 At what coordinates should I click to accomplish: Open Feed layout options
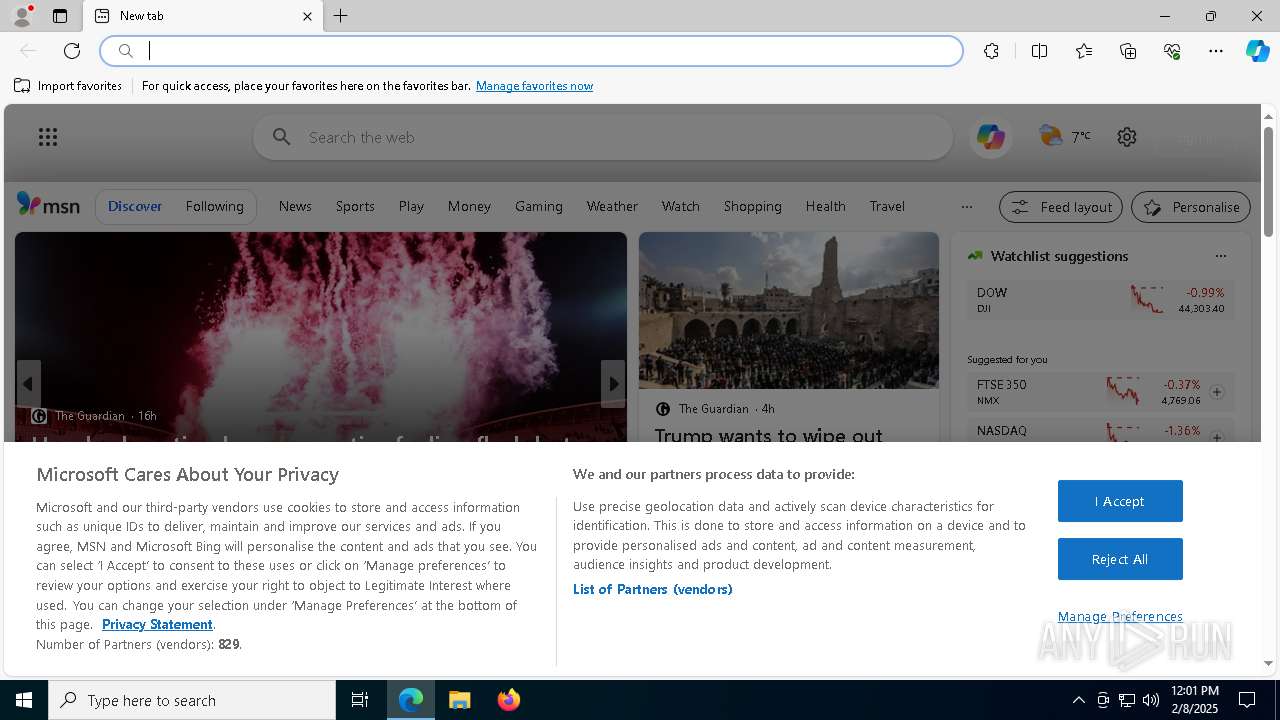pyautogui.click(x=1061, y=207)
